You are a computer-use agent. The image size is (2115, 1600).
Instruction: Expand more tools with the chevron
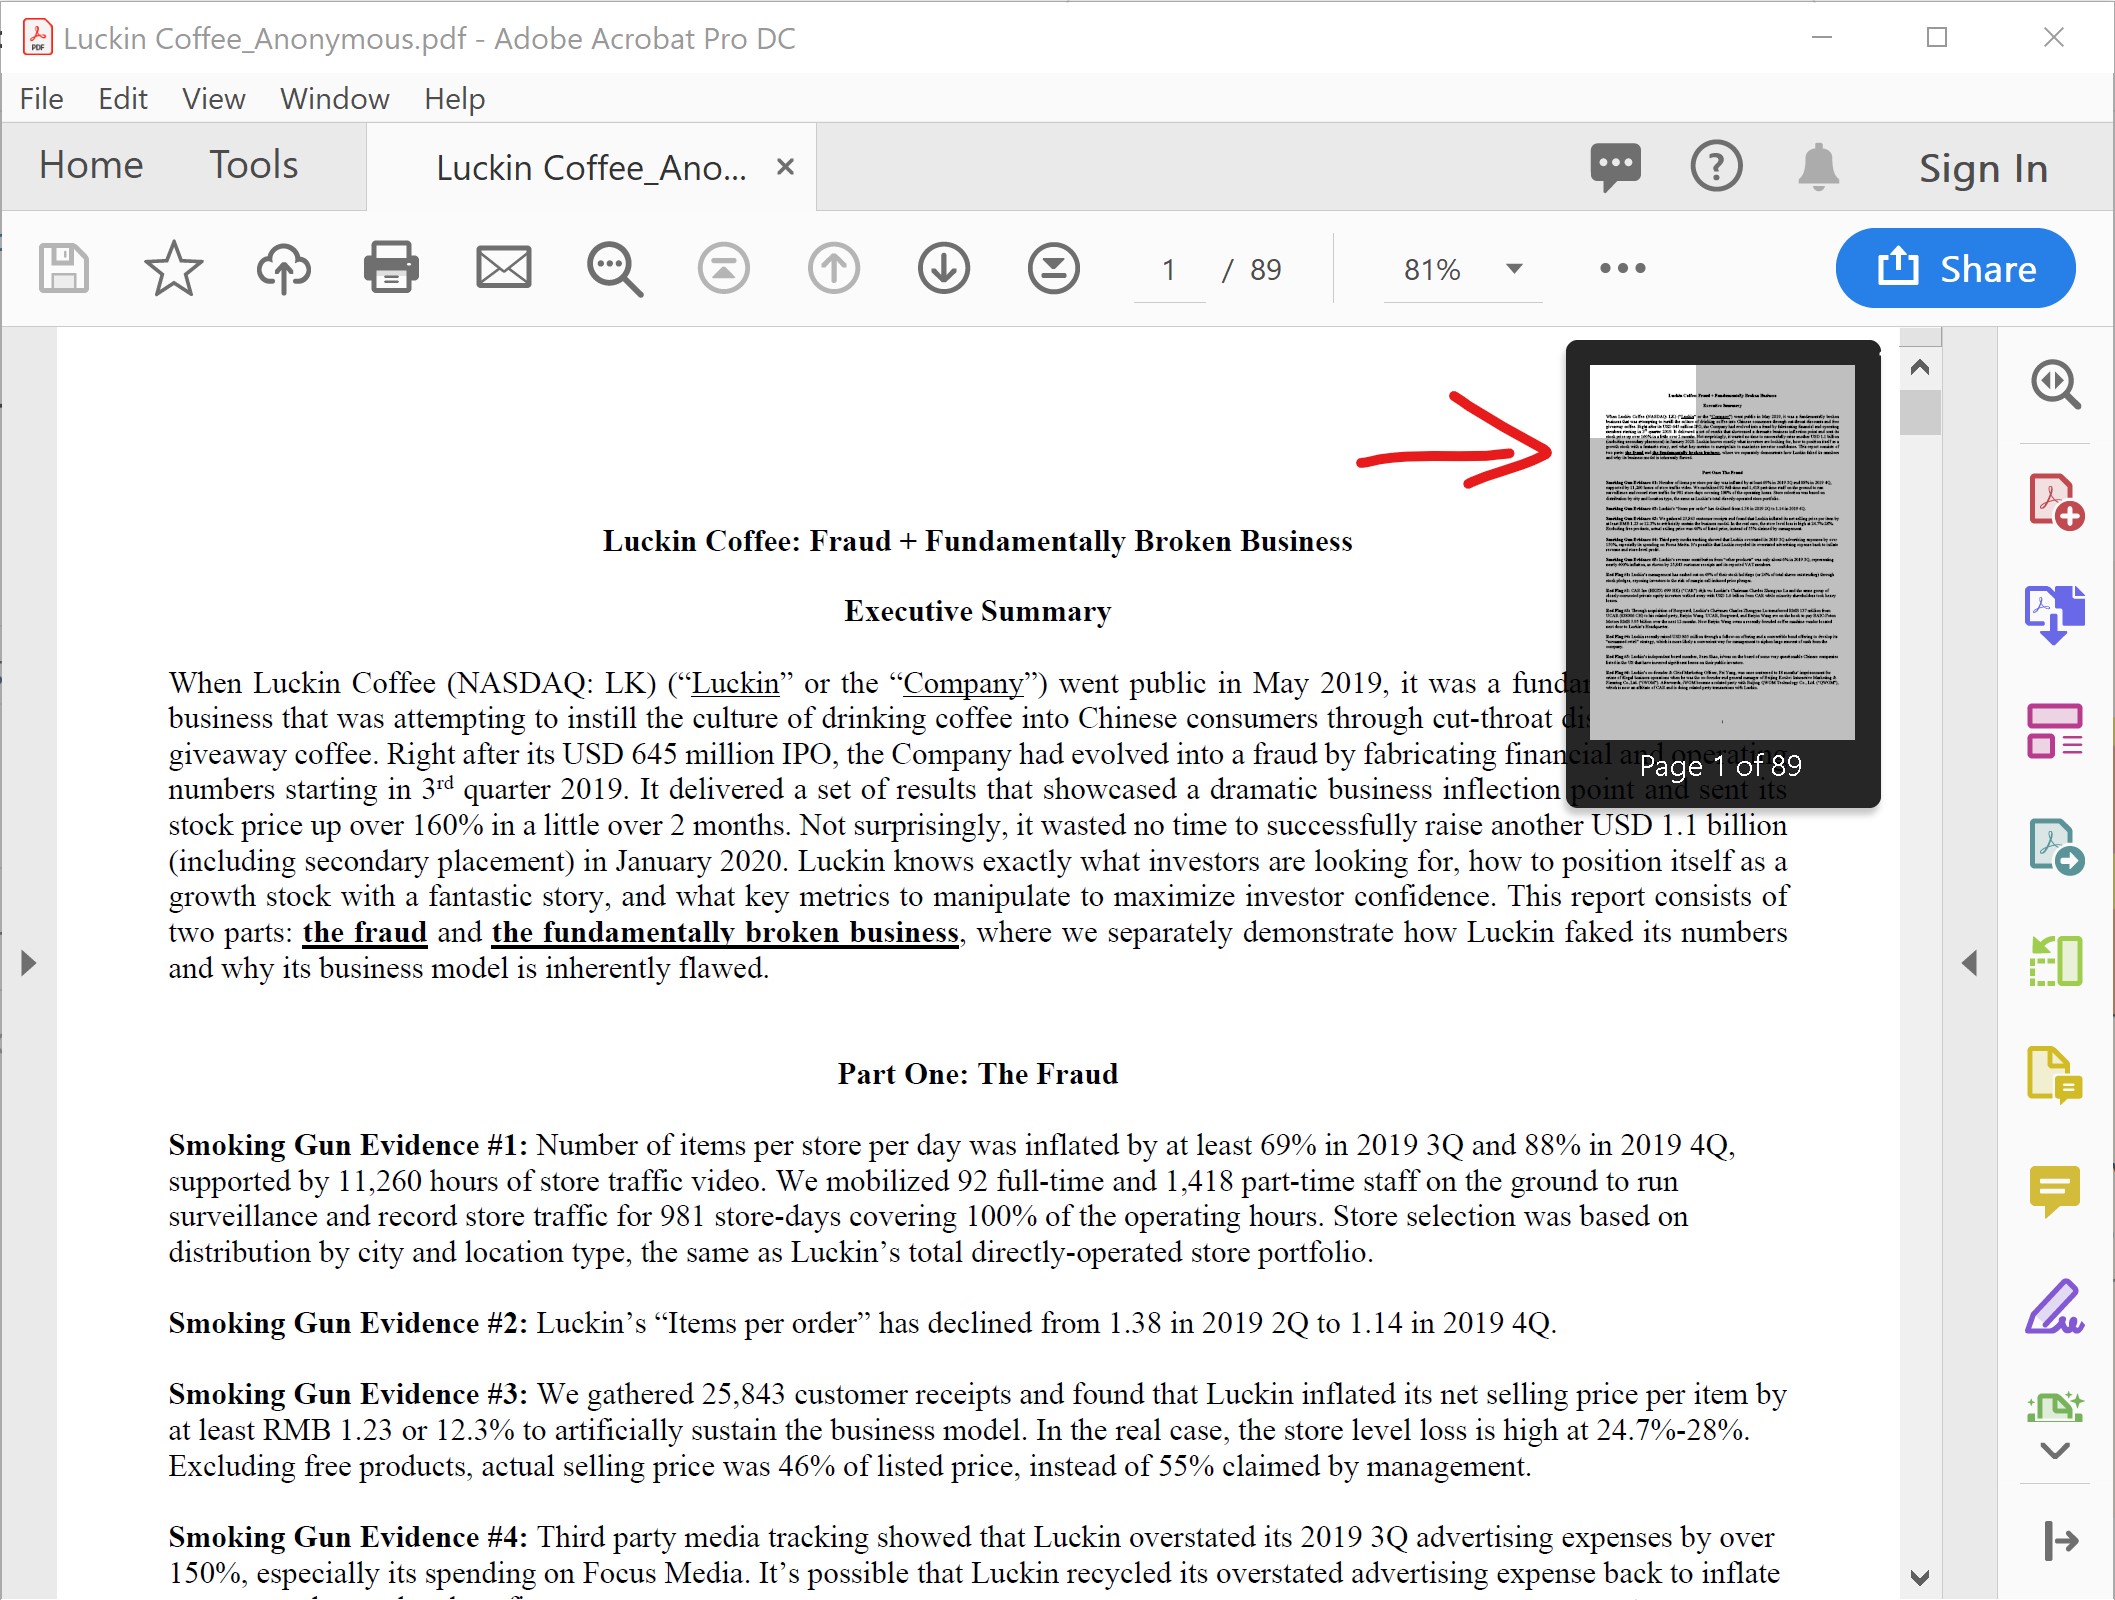pyautogui.click(x=2054, y=1450)
